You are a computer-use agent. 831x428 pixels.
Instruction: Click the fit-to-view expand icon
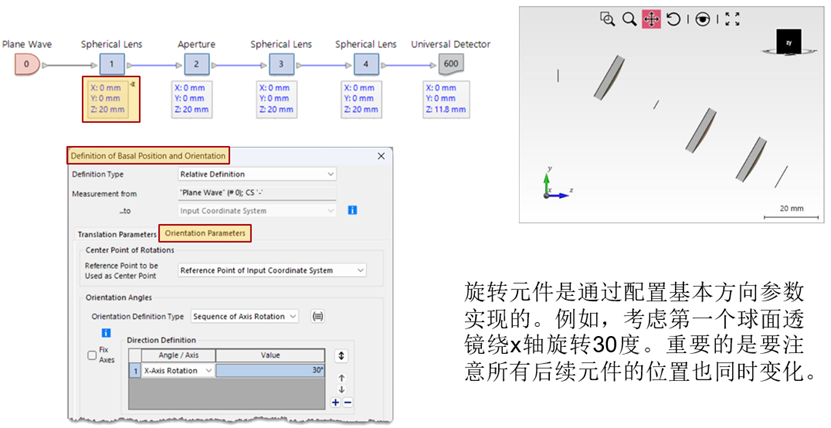pos(732,19)
